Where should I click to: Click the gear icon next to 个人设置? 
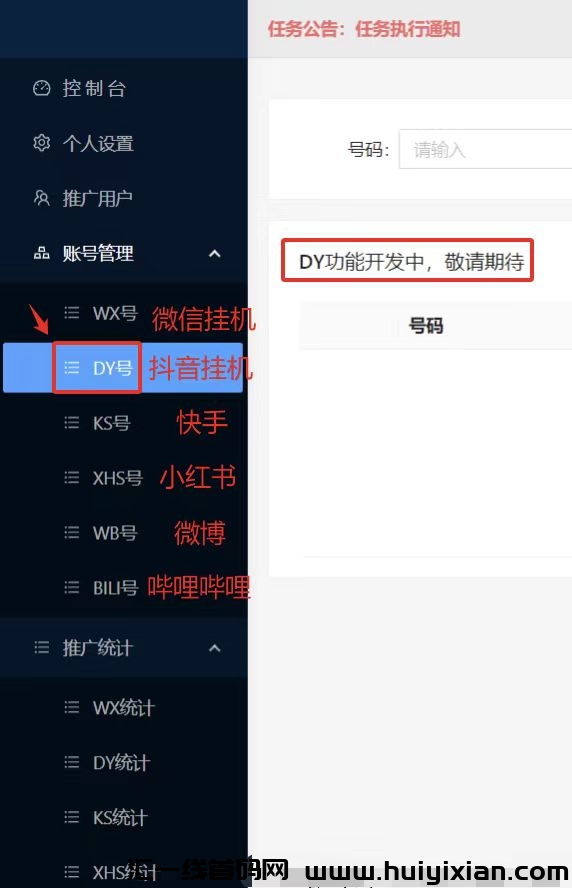[x=41, y=143]
